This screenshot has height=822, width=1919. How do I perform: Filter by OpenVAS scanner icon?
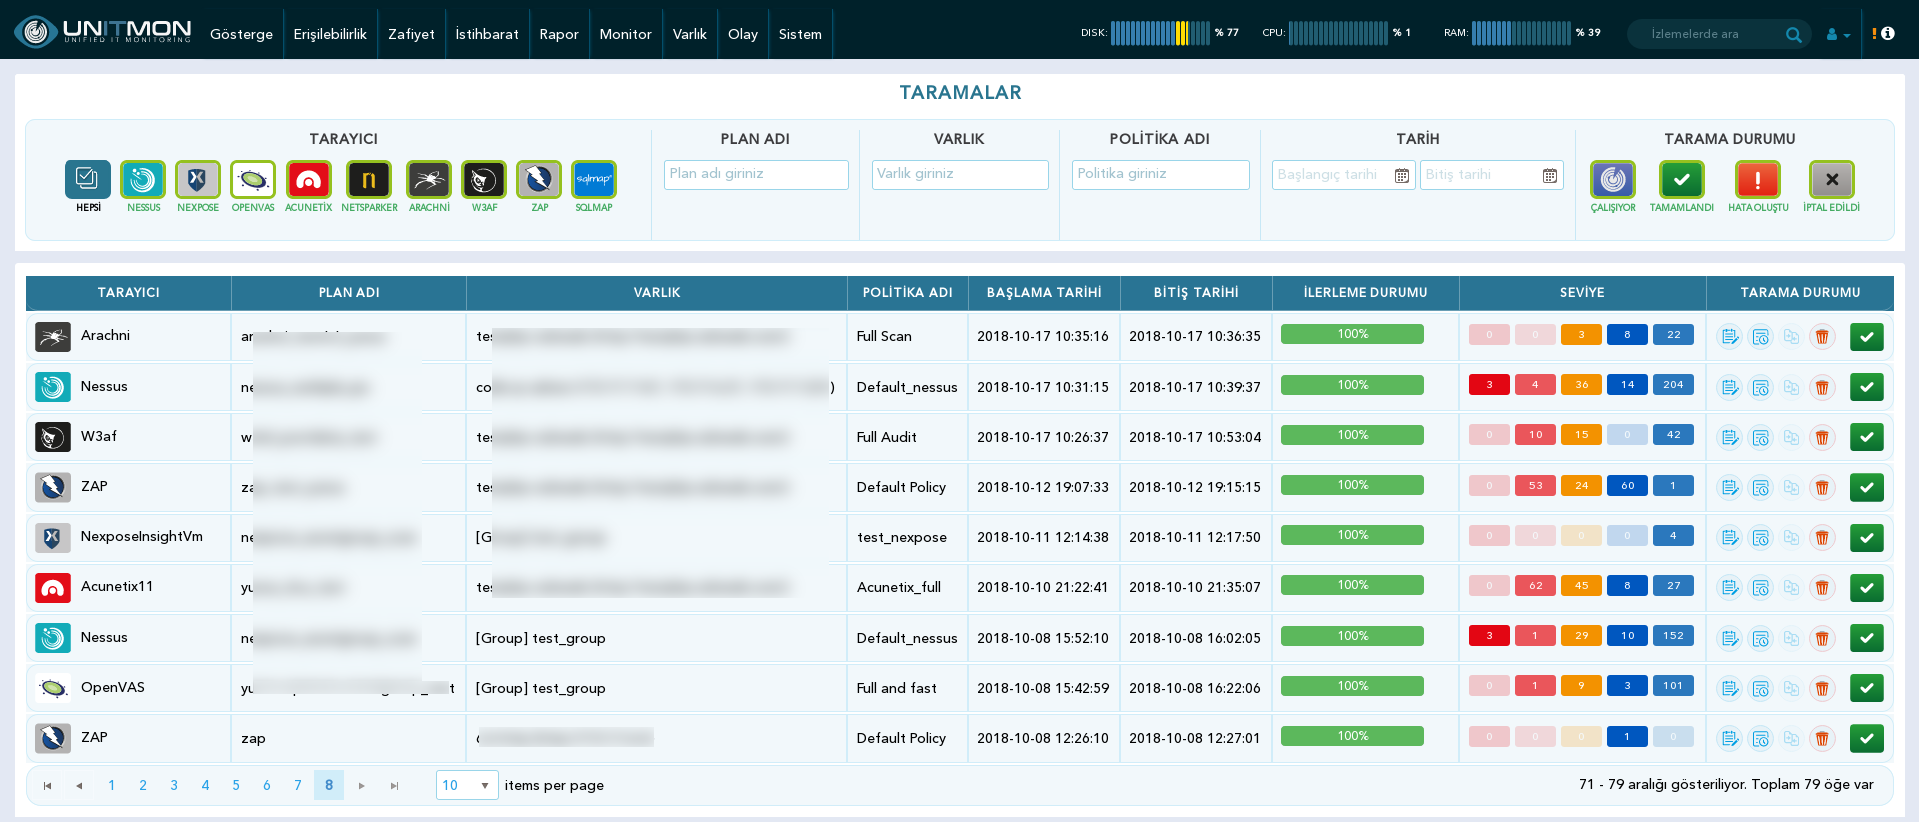(253, 180)
